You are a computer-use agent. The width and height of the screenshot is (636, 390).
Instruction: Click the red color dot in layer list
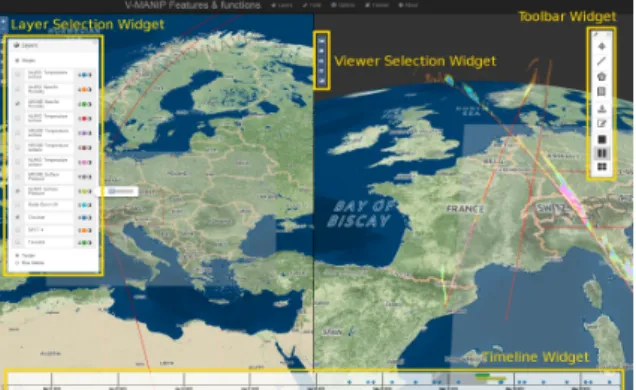(84, 118)
